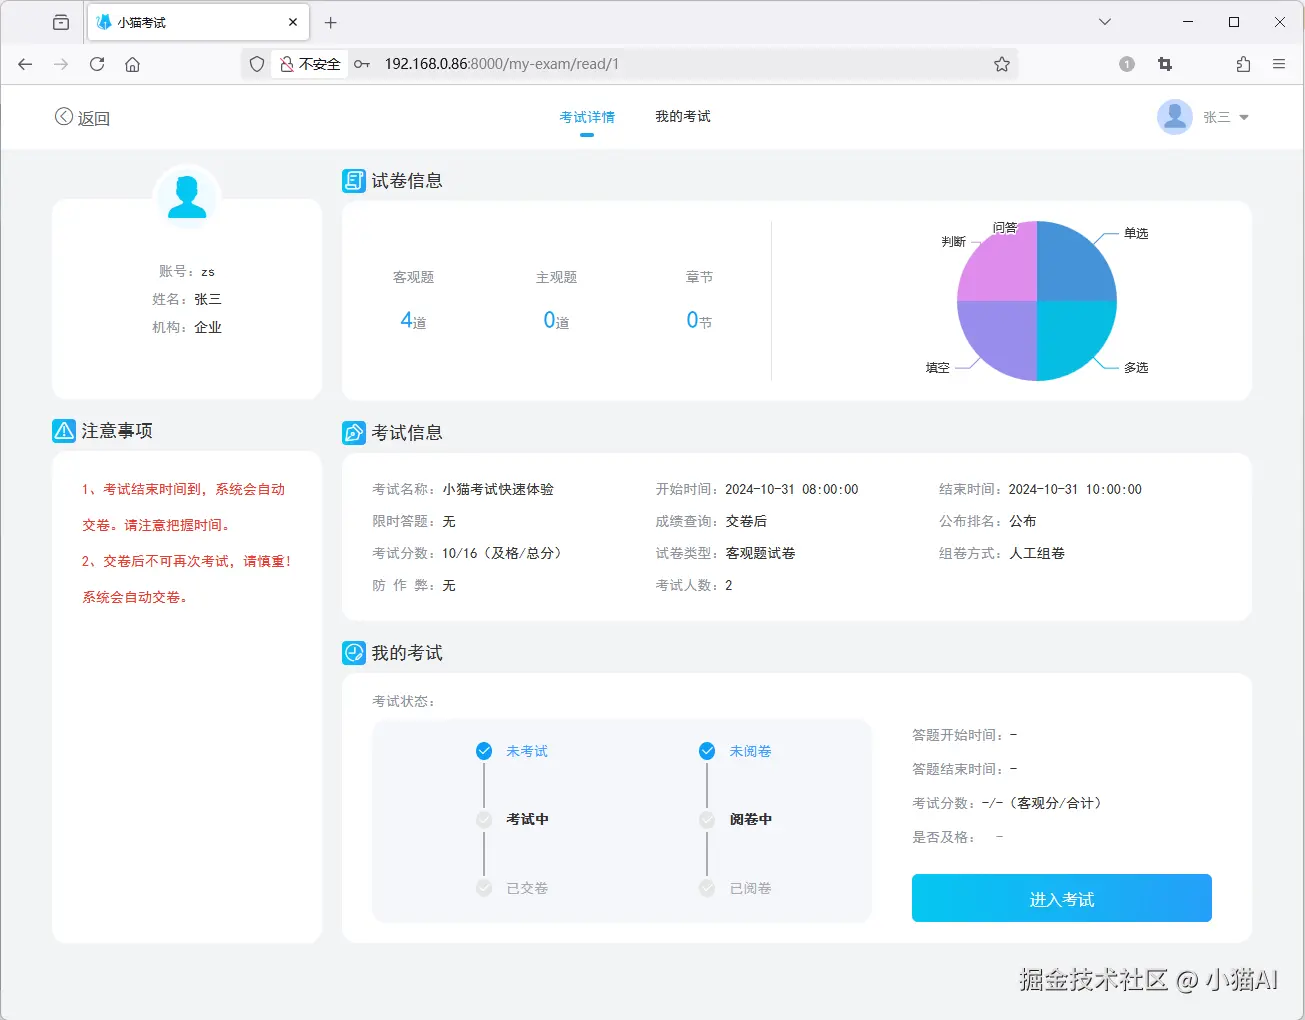Click the browser home icon
The height and width of the screenshot is (1020, 1305).
[x=132, y=63]
